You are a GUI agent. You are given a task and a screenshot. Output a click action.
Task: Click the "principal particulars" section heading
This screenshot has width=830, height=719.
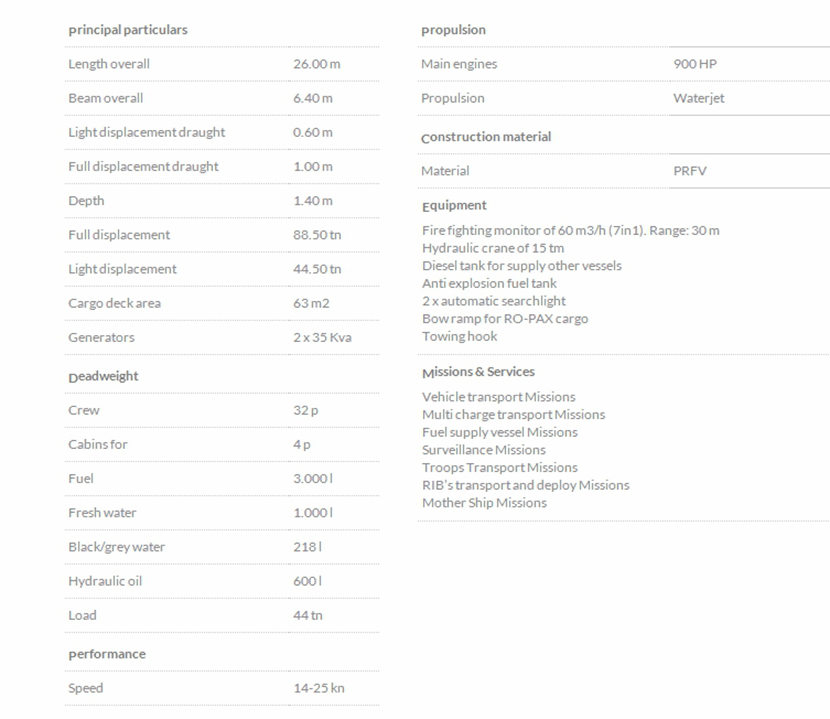(x=127, y=30)
